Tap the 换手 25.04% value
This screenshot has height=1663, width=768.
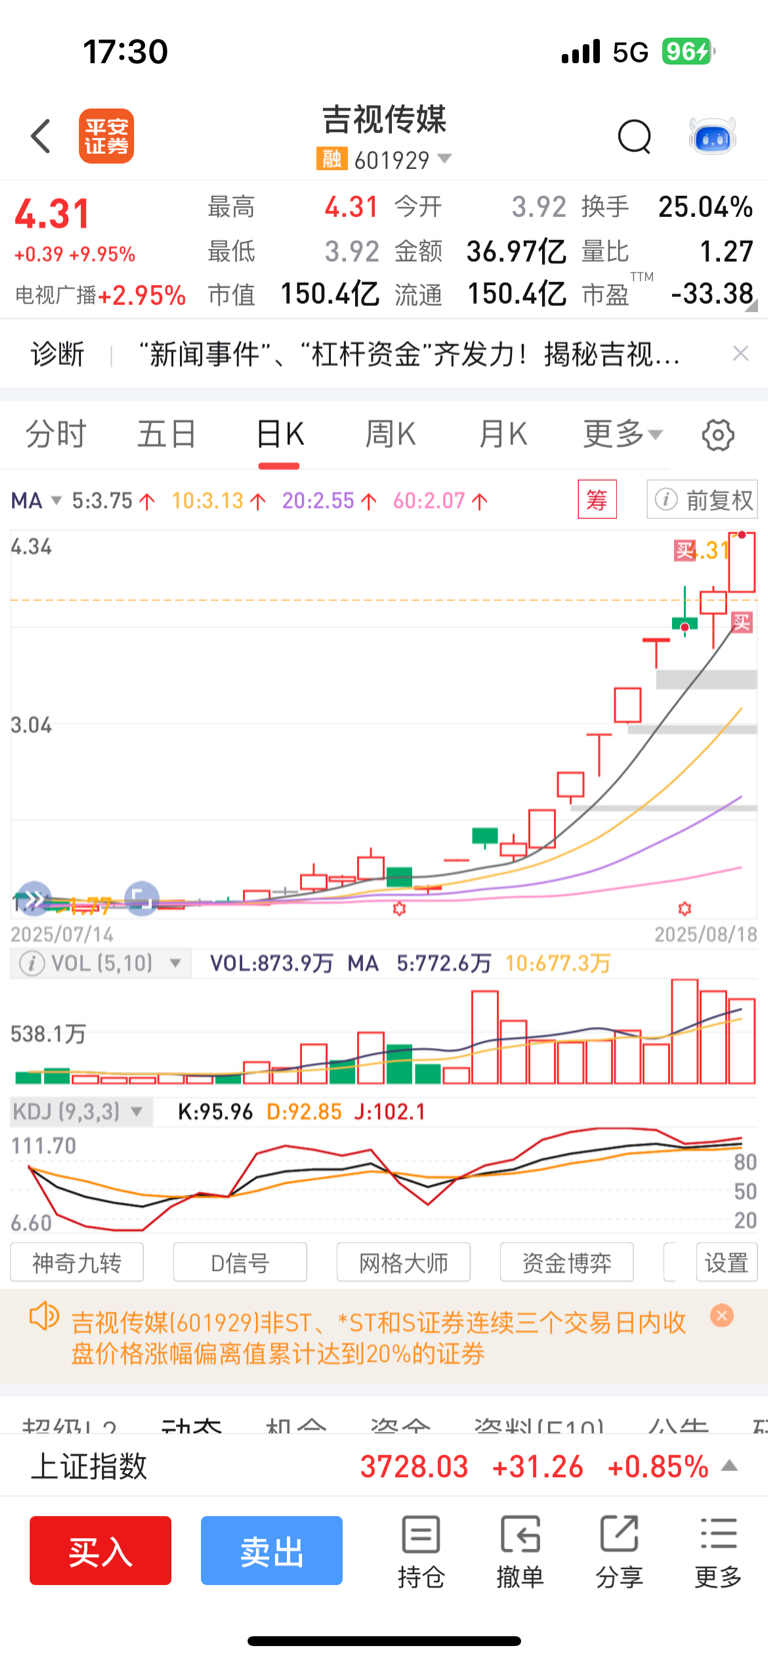705,207
